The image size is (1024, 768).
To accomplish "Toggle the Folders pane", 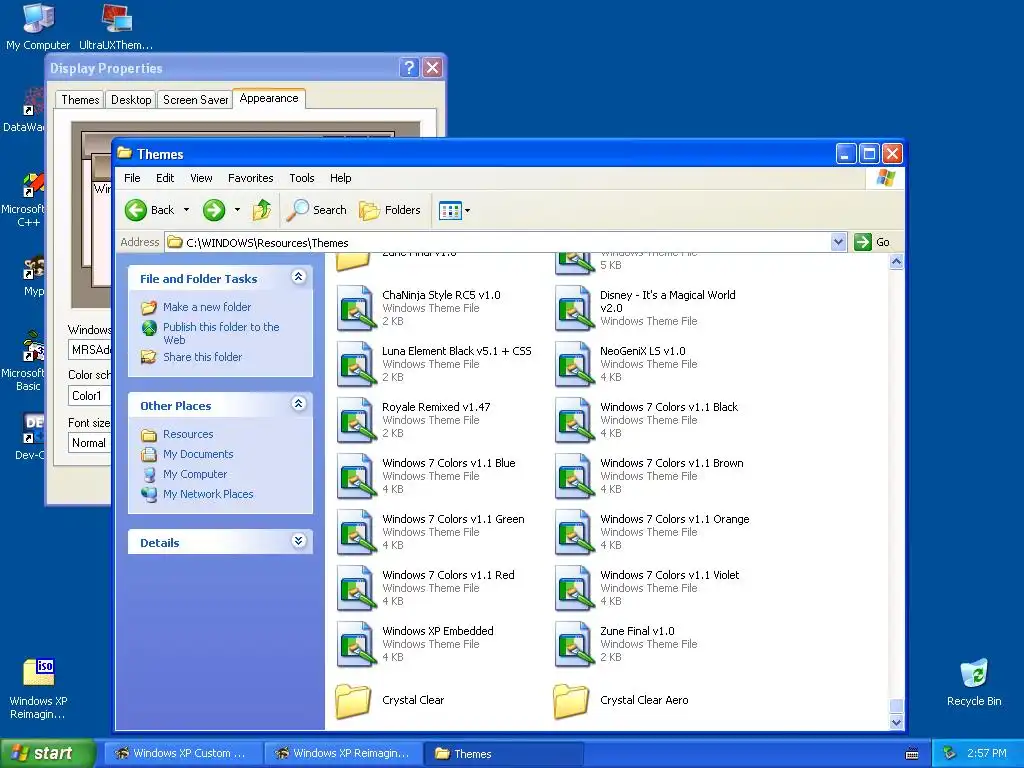I will [390, 210].
